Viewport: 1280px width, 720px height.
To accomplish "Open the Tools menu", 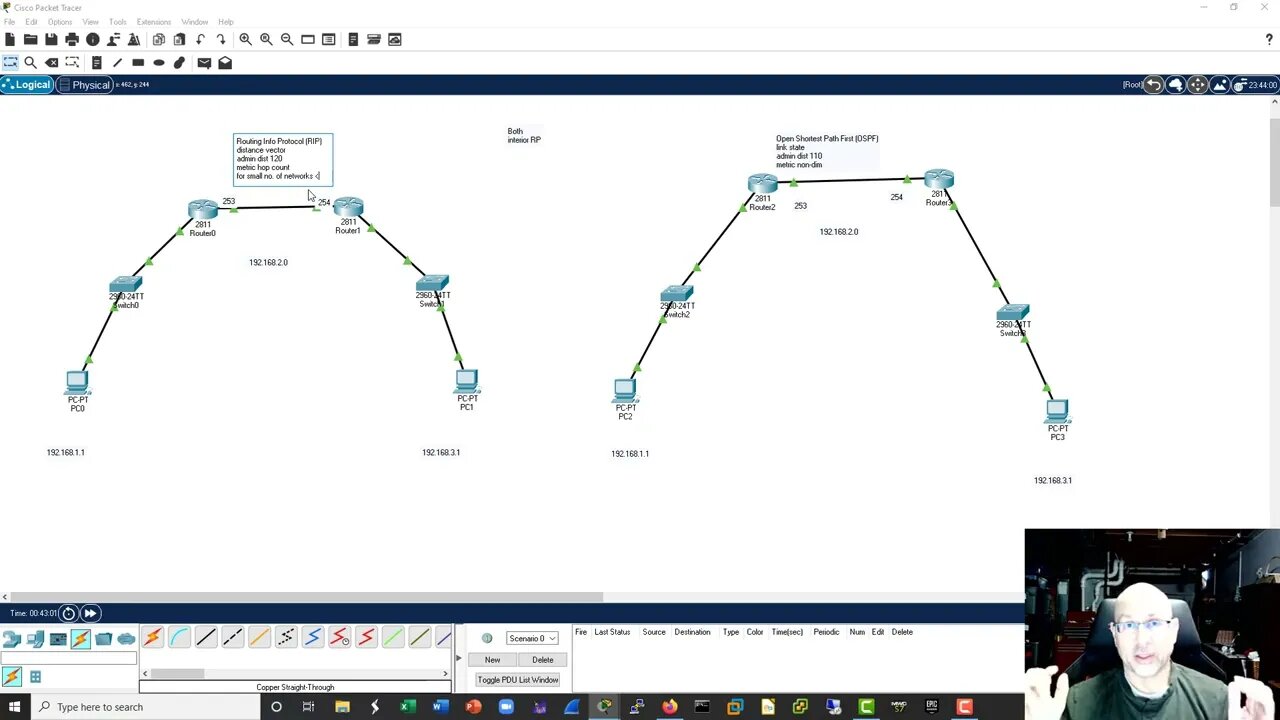I will click(x=118, y=22).
